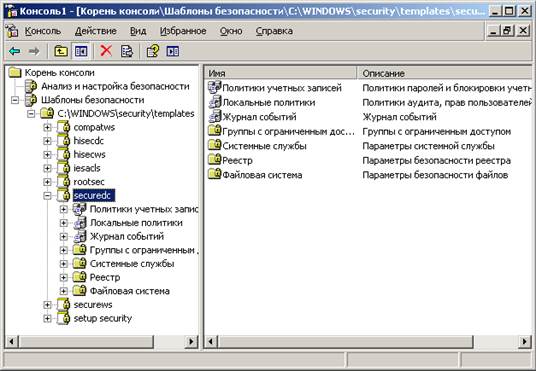Image resolution: width=536 pixels, height=371 pixels.
Task: Click the compatws template icon
Action: [x=64, y=127]
